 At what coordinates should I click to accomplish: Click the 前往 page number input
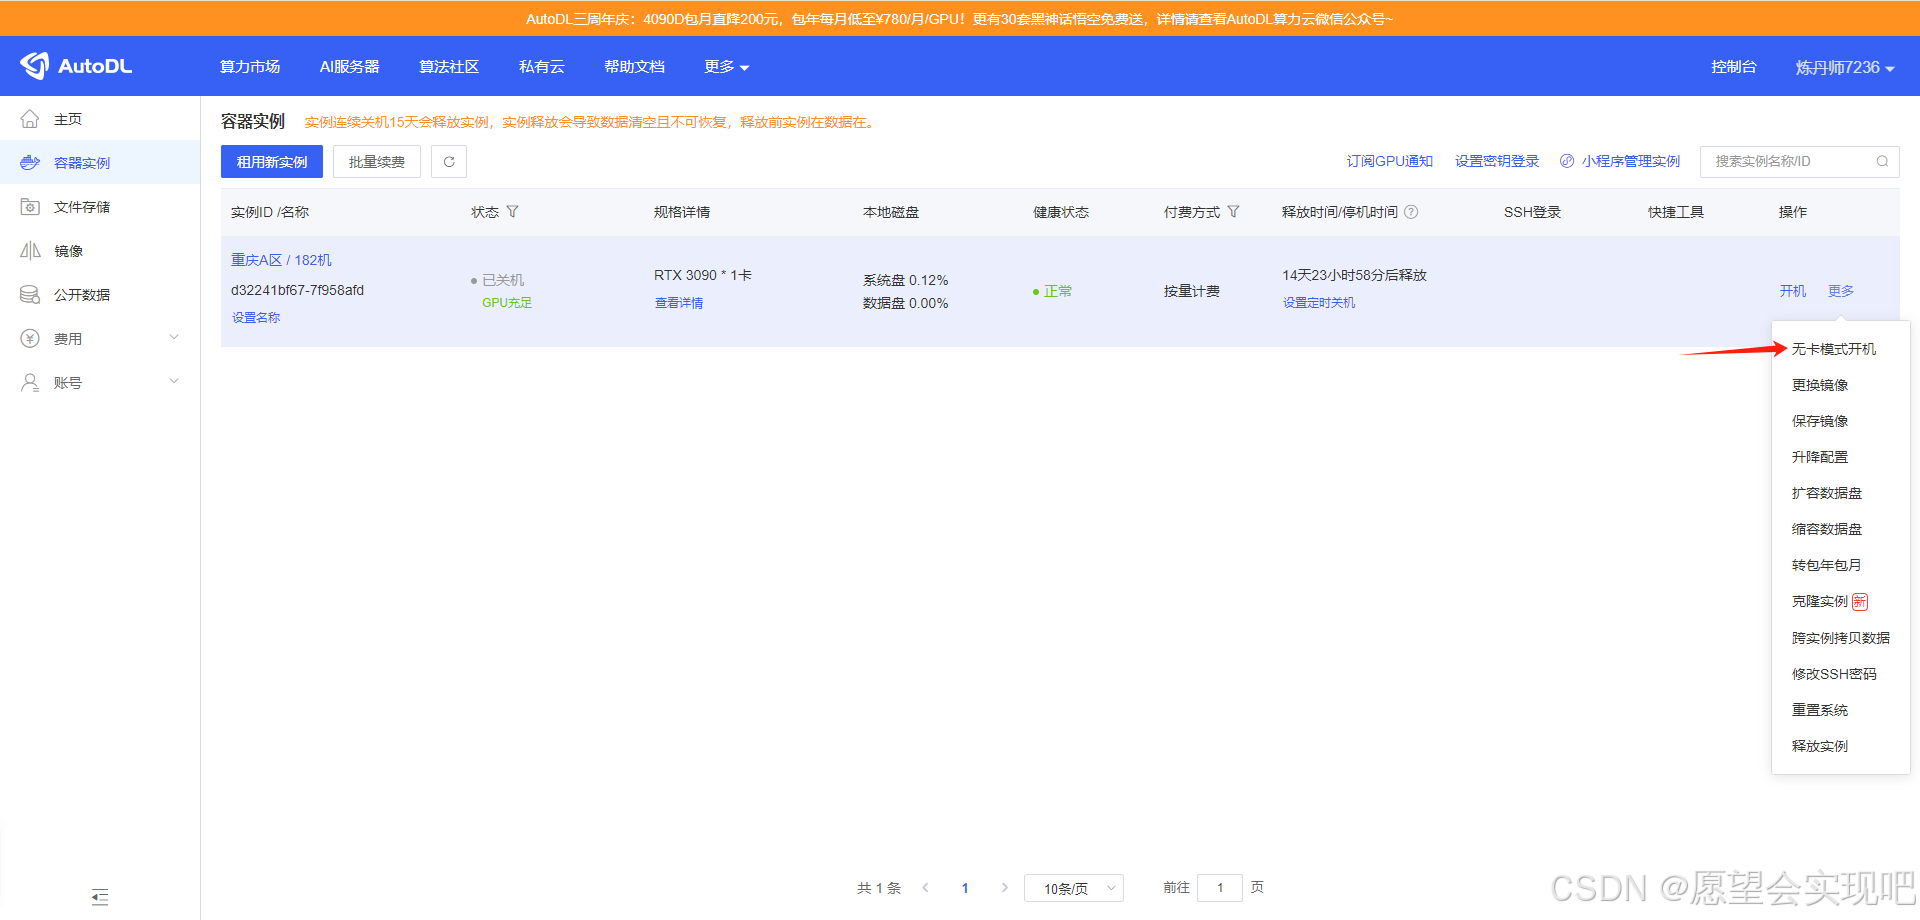(1220, 888)
